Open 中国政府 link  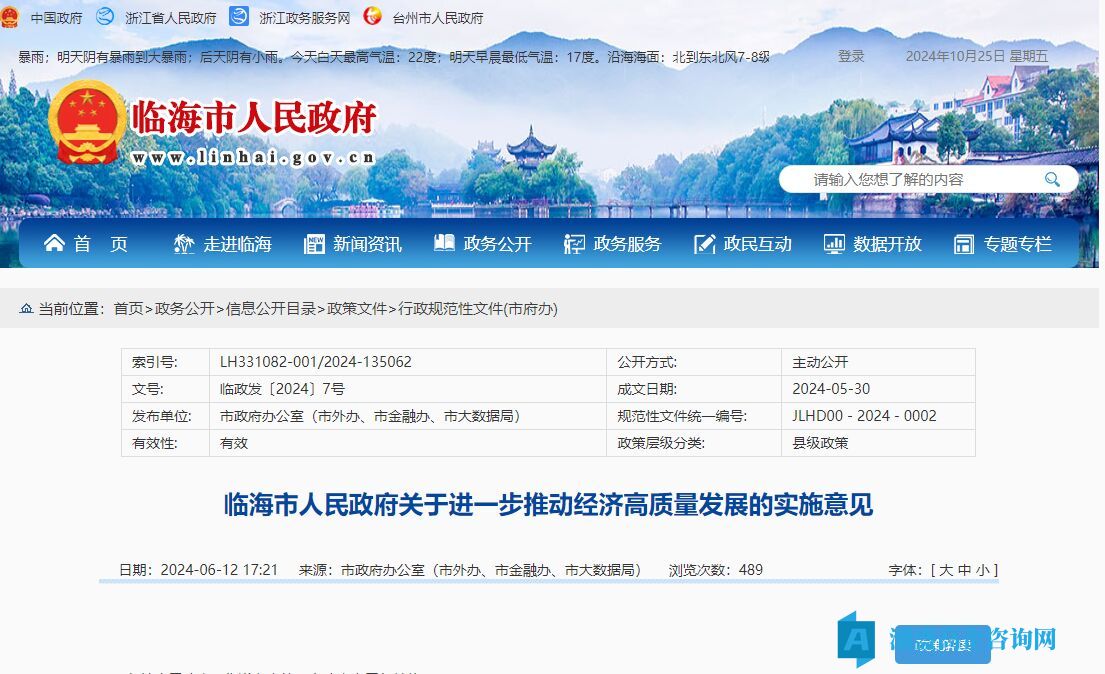(56, 18)
